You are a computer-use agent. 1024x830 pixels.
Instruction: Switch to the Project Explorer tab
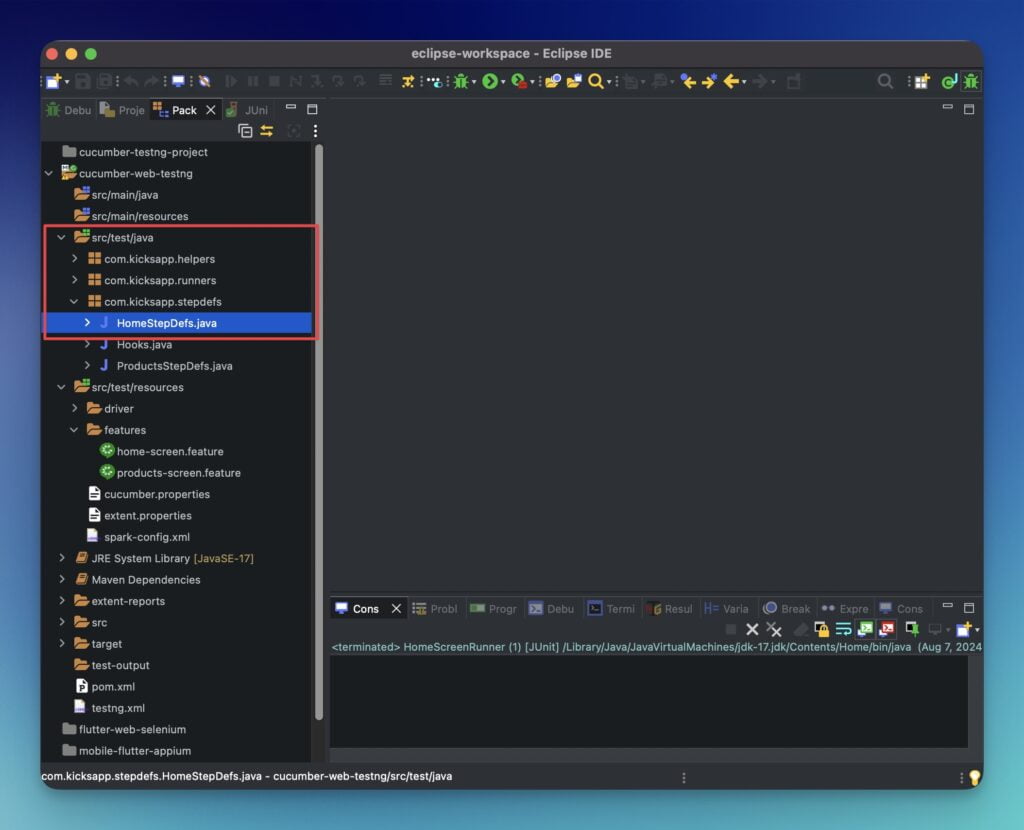coord(123,110)
